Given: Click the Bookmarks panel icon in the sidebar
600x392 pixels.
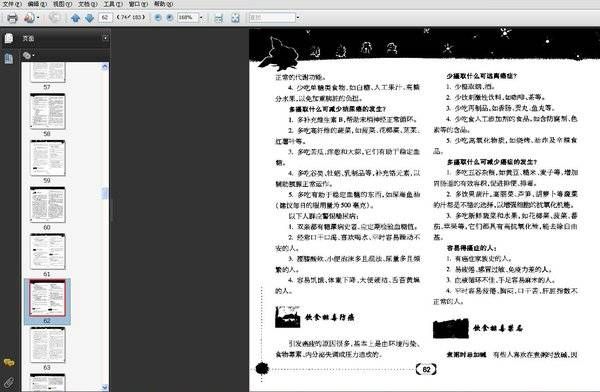Looking at the screenshot, I should coord(9,58).
